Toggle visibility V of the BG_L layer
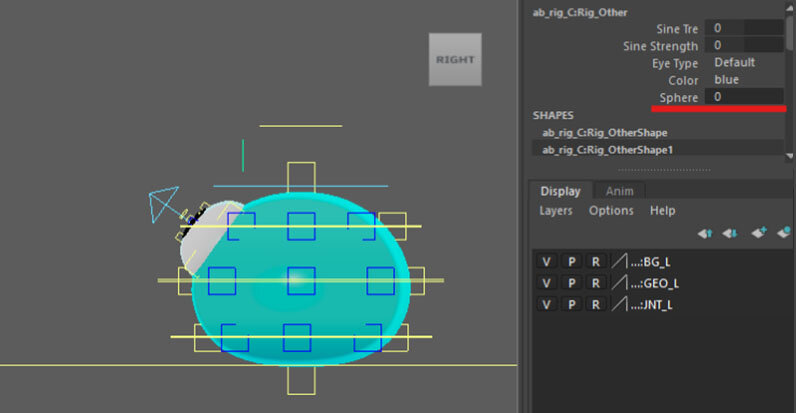Screen dimensions: 796x413 coord(546,261)
